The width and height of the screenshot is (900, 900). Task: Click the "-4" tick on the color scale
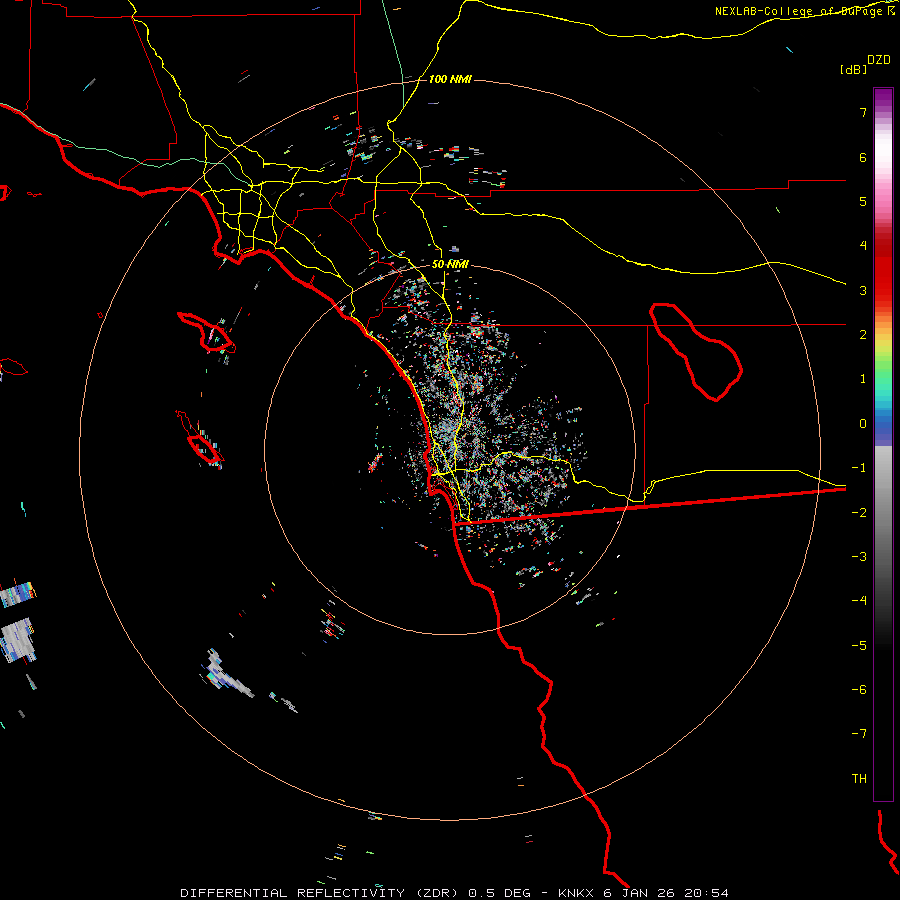pos(859,601)
